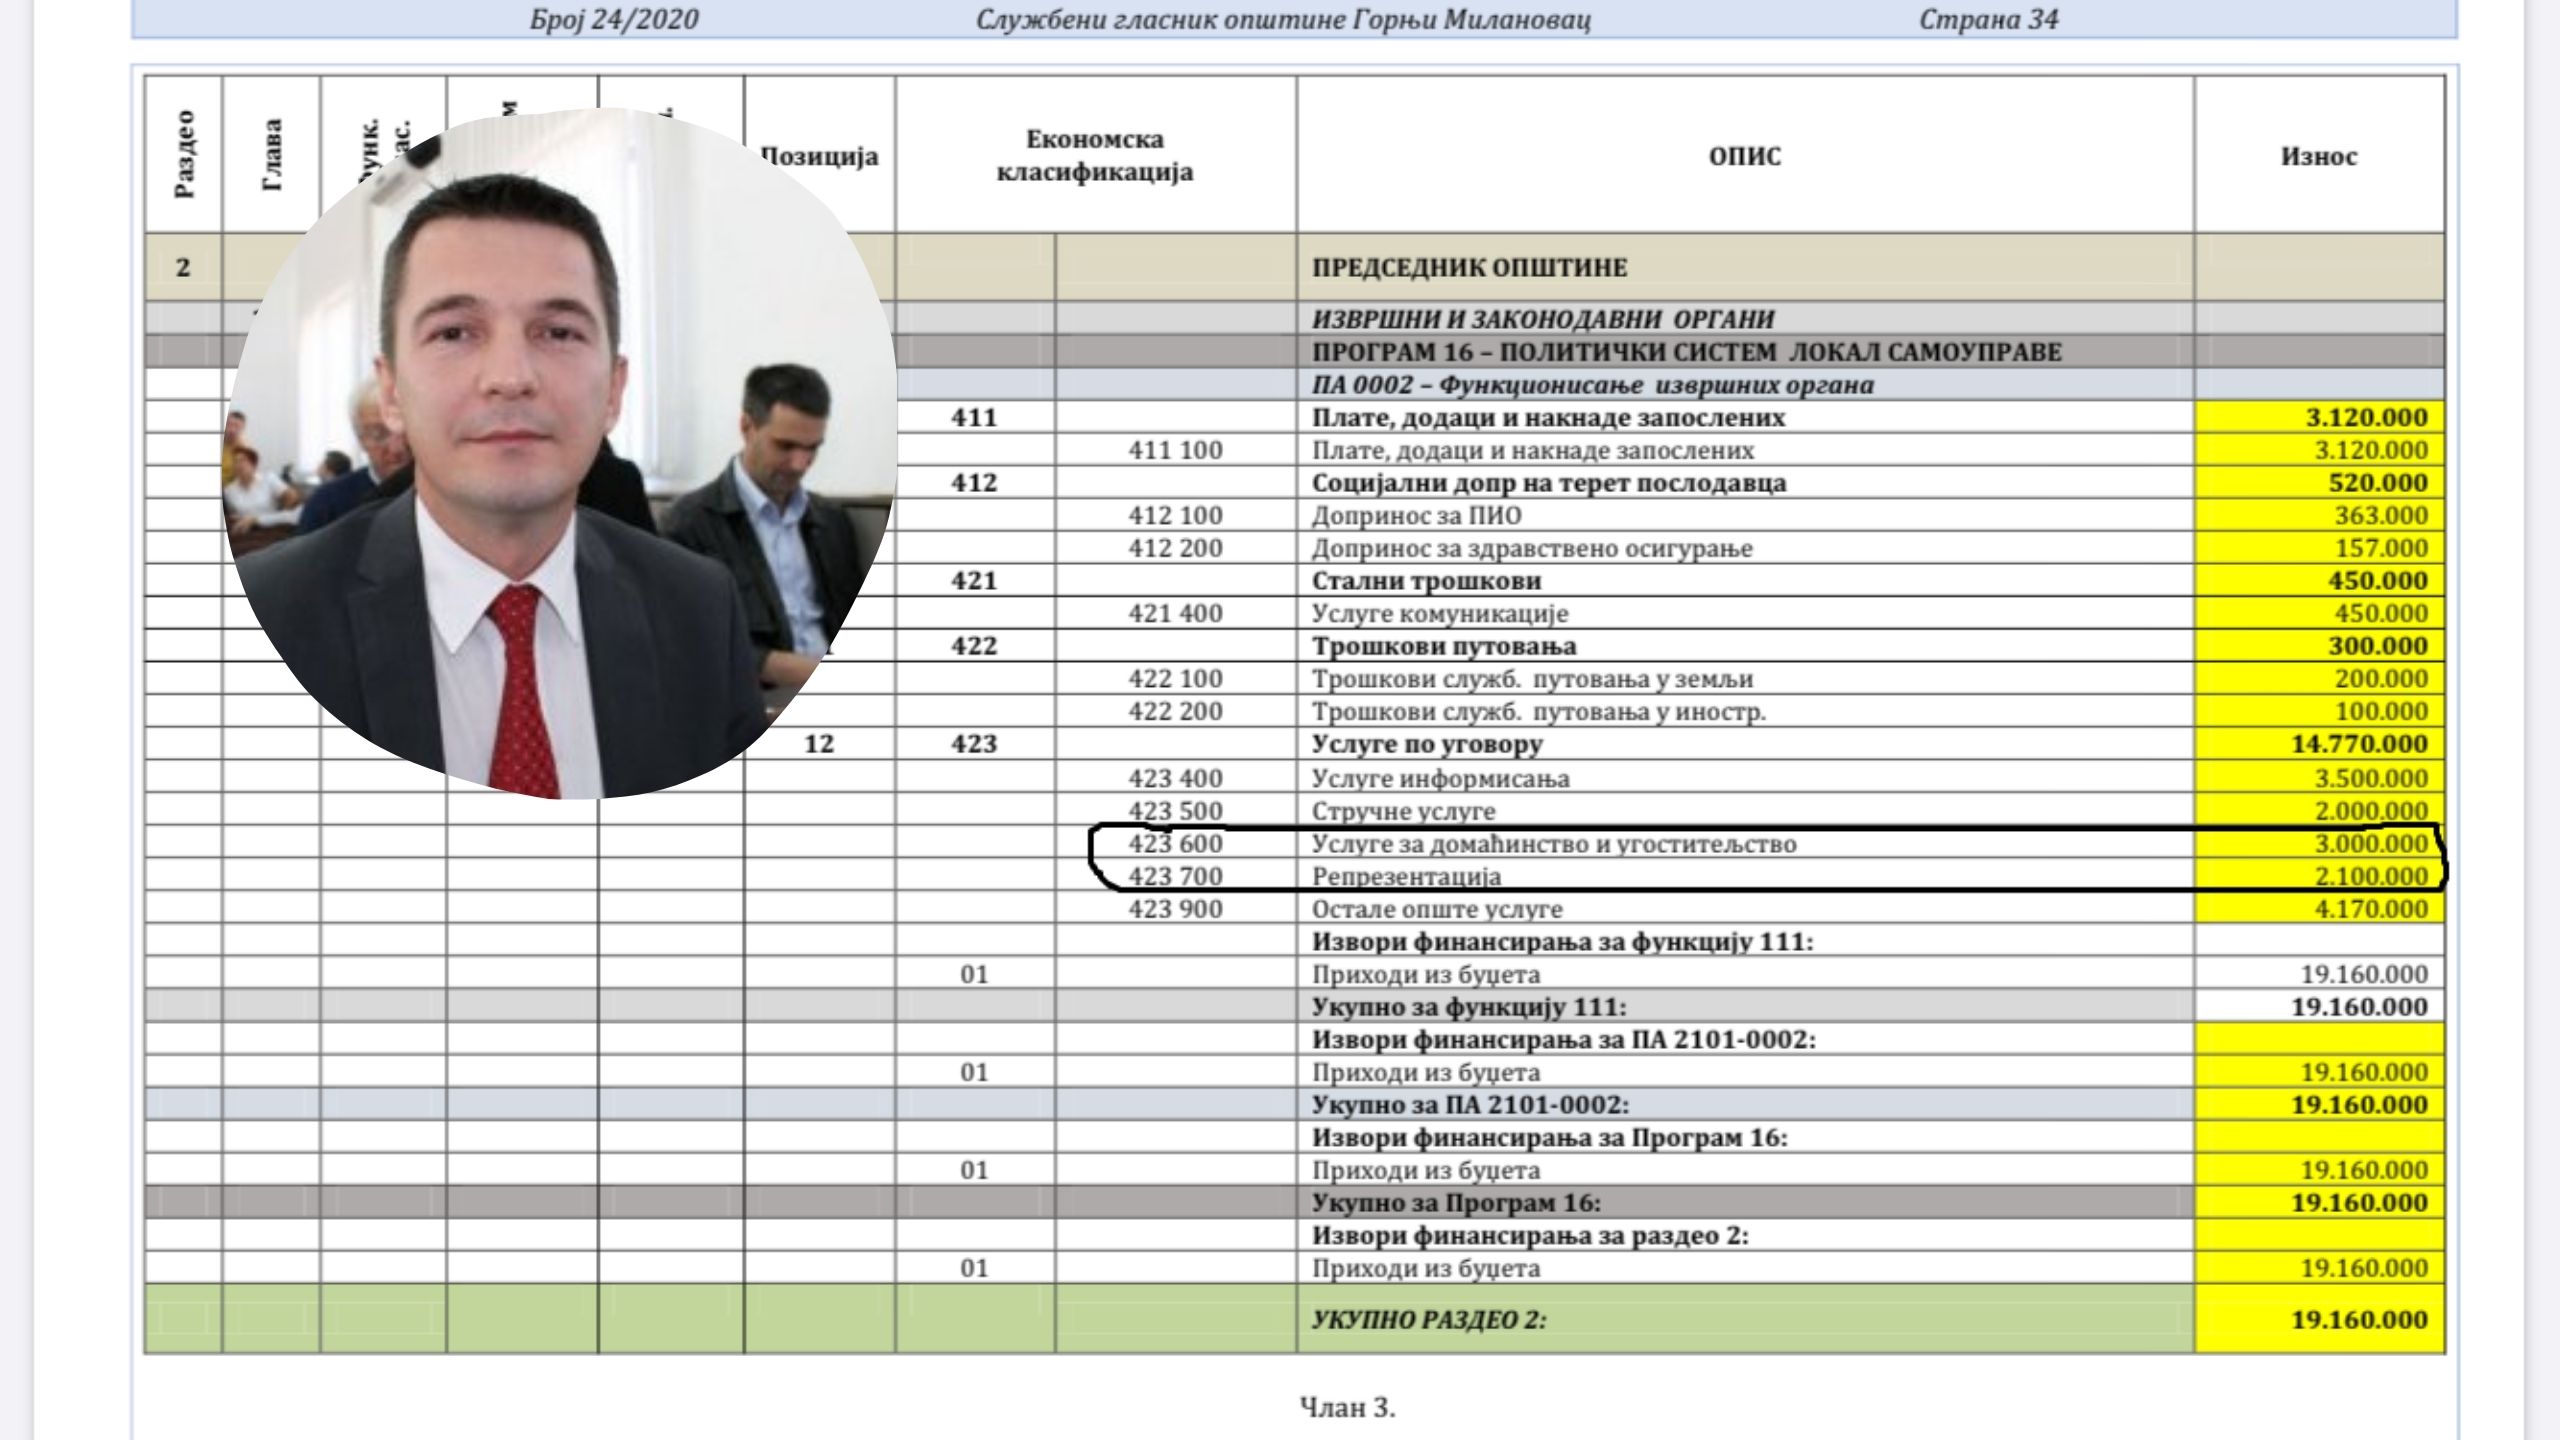Click the Број 24/2020 header text
The height and width of the screenshot is (1440, 2560).
tap(613, 19)
